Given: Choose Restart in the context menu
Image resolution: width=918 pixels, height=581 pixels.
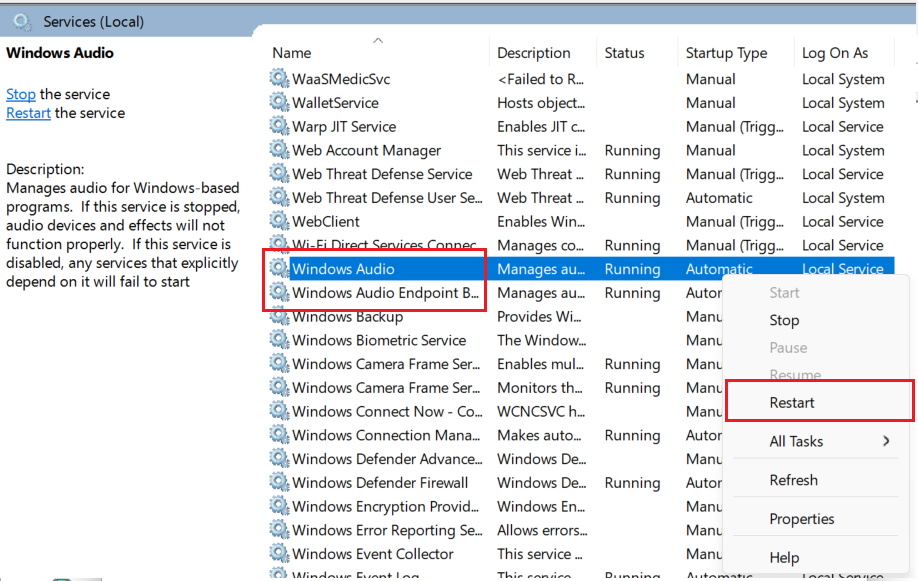Looking at the screenshot, I should pos(792,403).
